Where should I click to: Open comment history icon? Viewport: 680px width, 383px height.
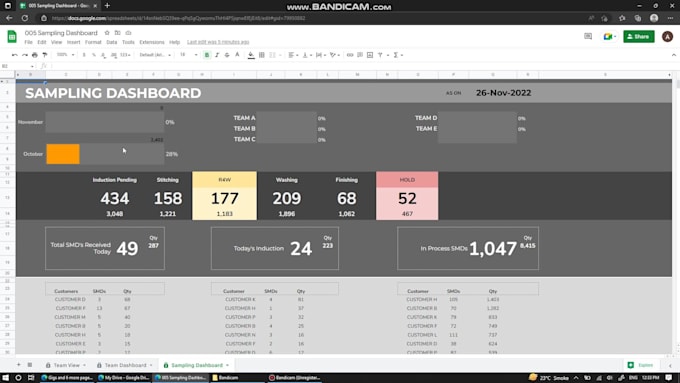click(x=588, y=36)
